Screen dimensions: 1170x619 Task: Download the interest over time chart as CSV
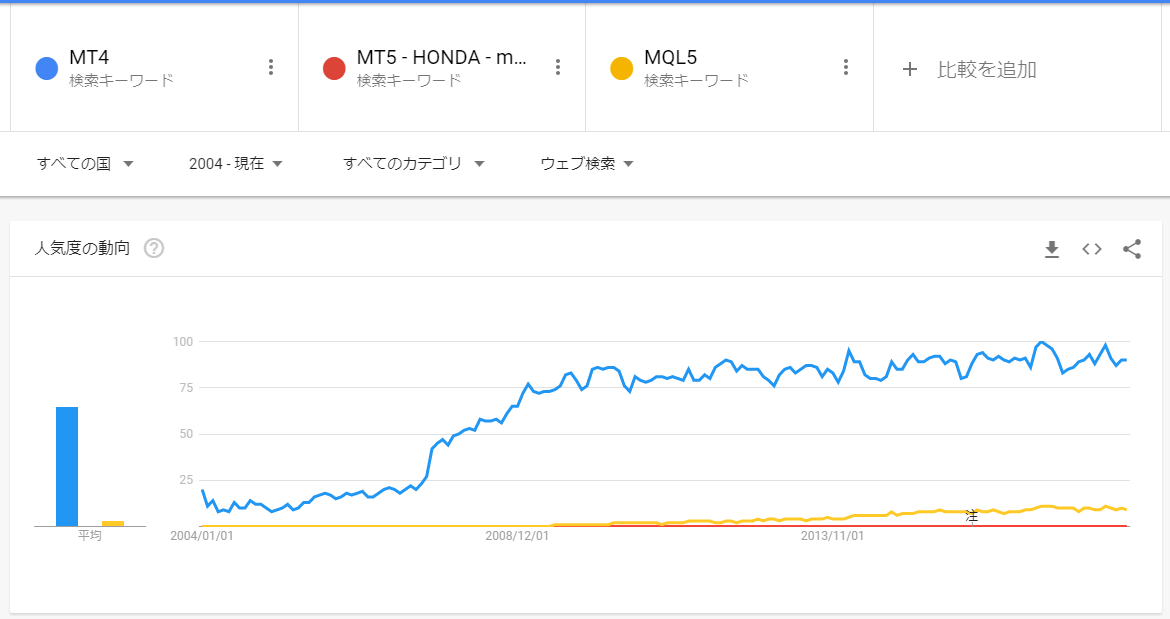pos(1051,249)
